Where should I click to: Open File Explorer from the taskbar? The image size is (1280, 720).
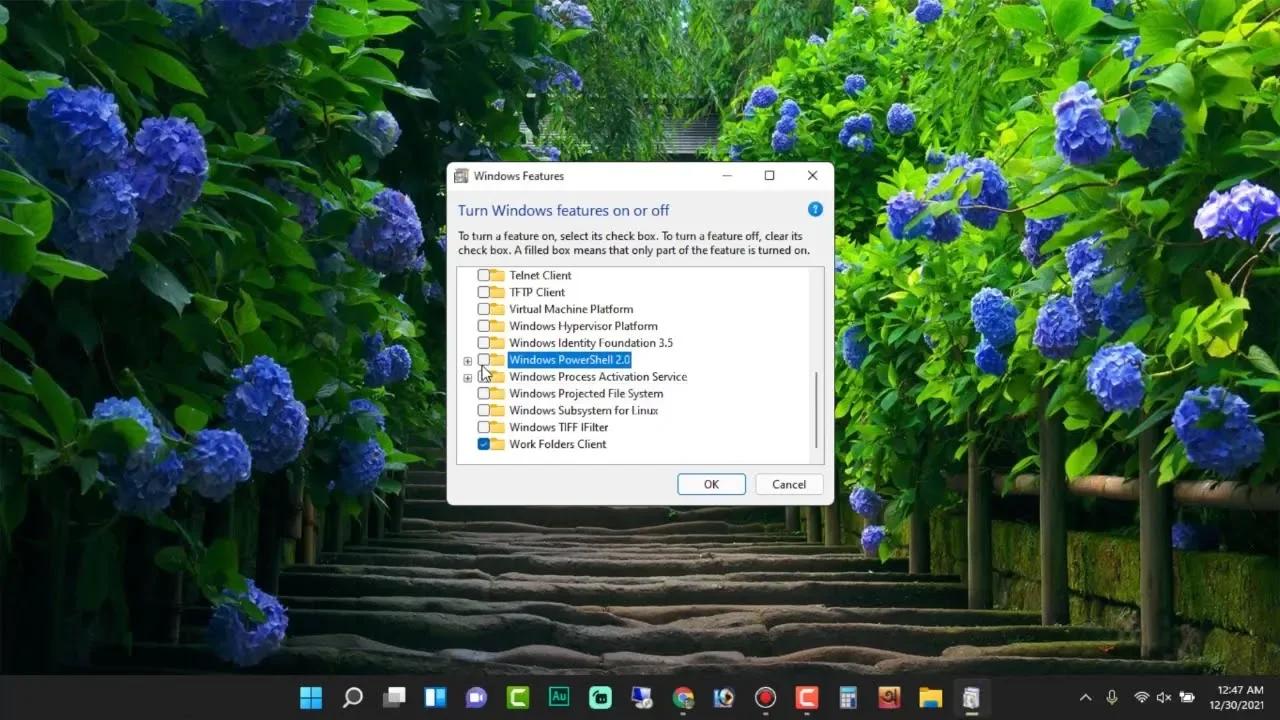(930, 697)
